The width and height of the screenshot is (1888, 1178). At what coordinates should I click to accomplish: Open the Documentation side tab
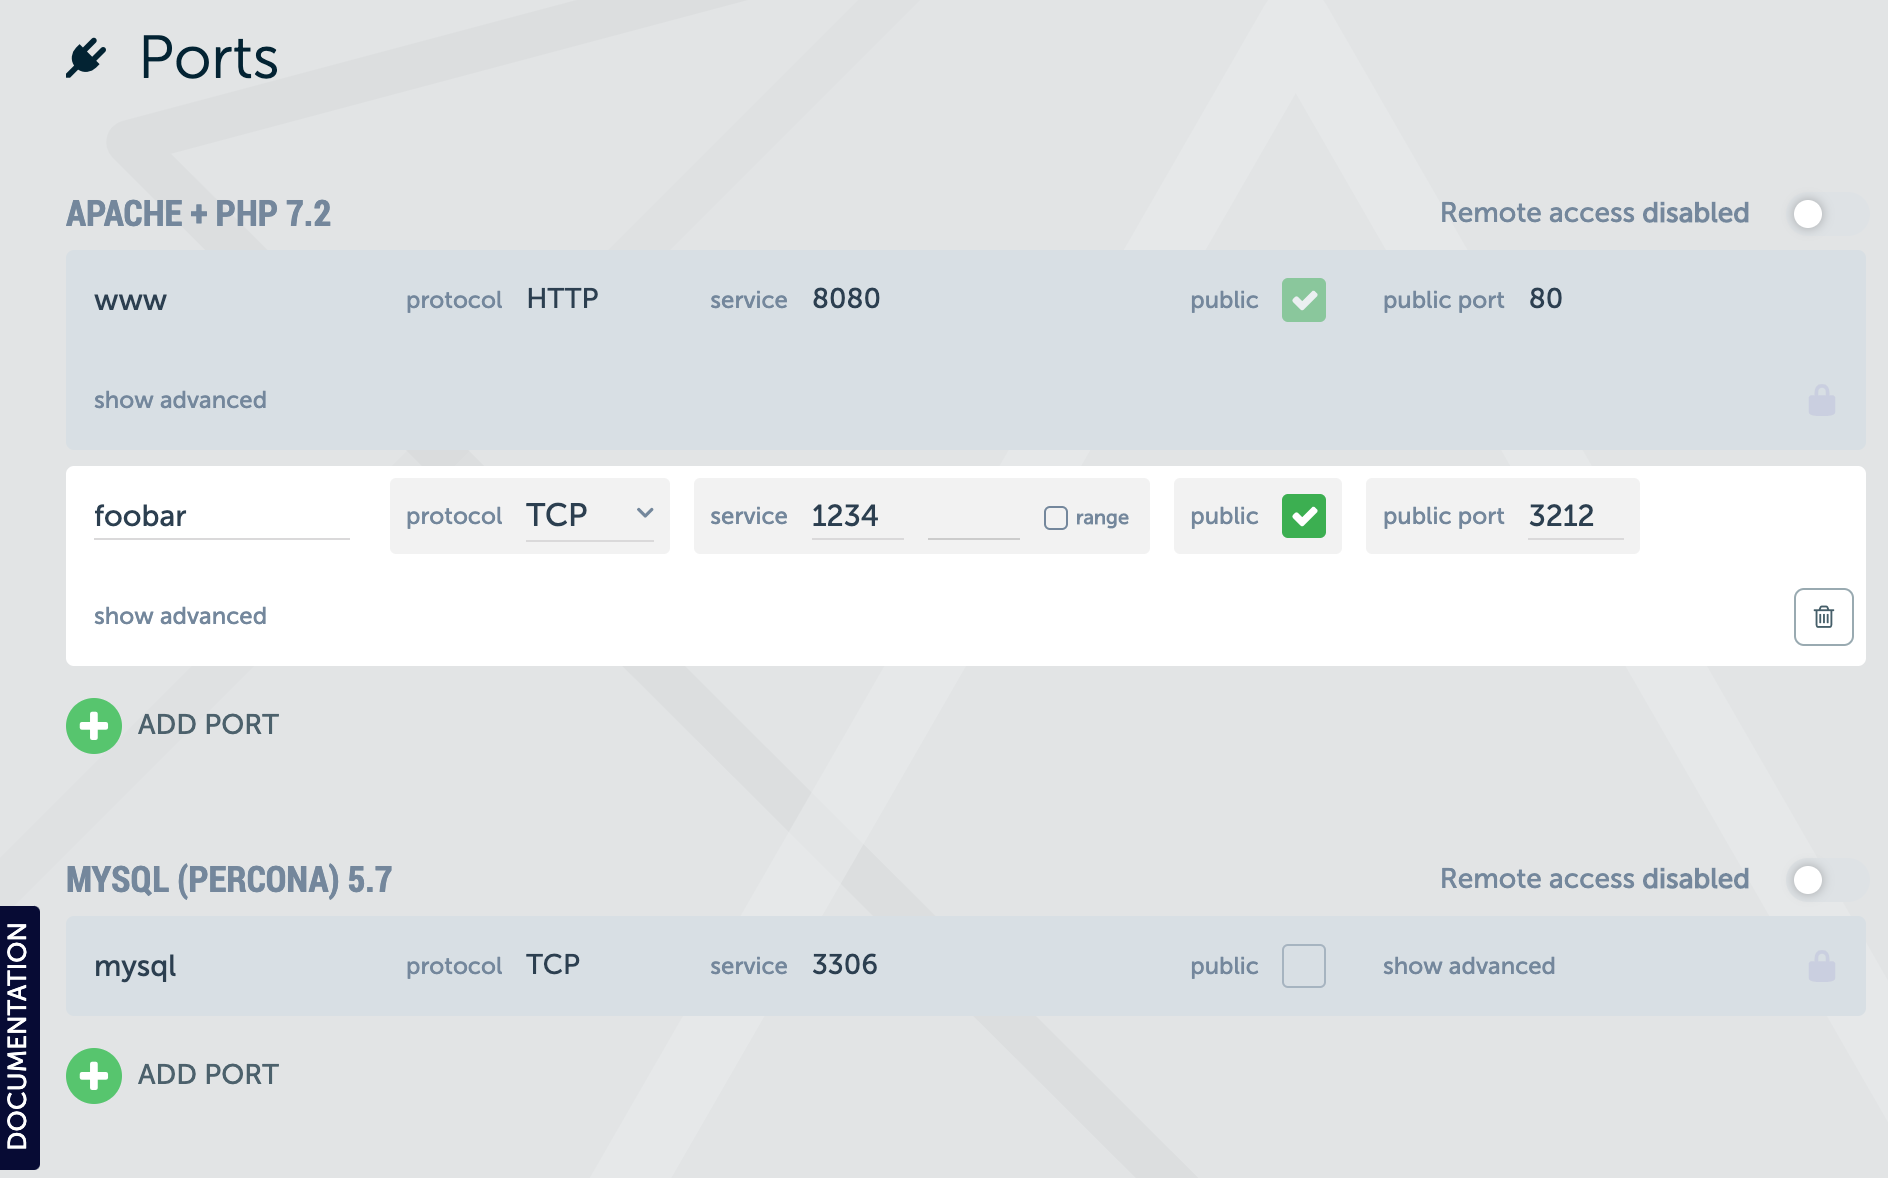(x=19, y=1036)
